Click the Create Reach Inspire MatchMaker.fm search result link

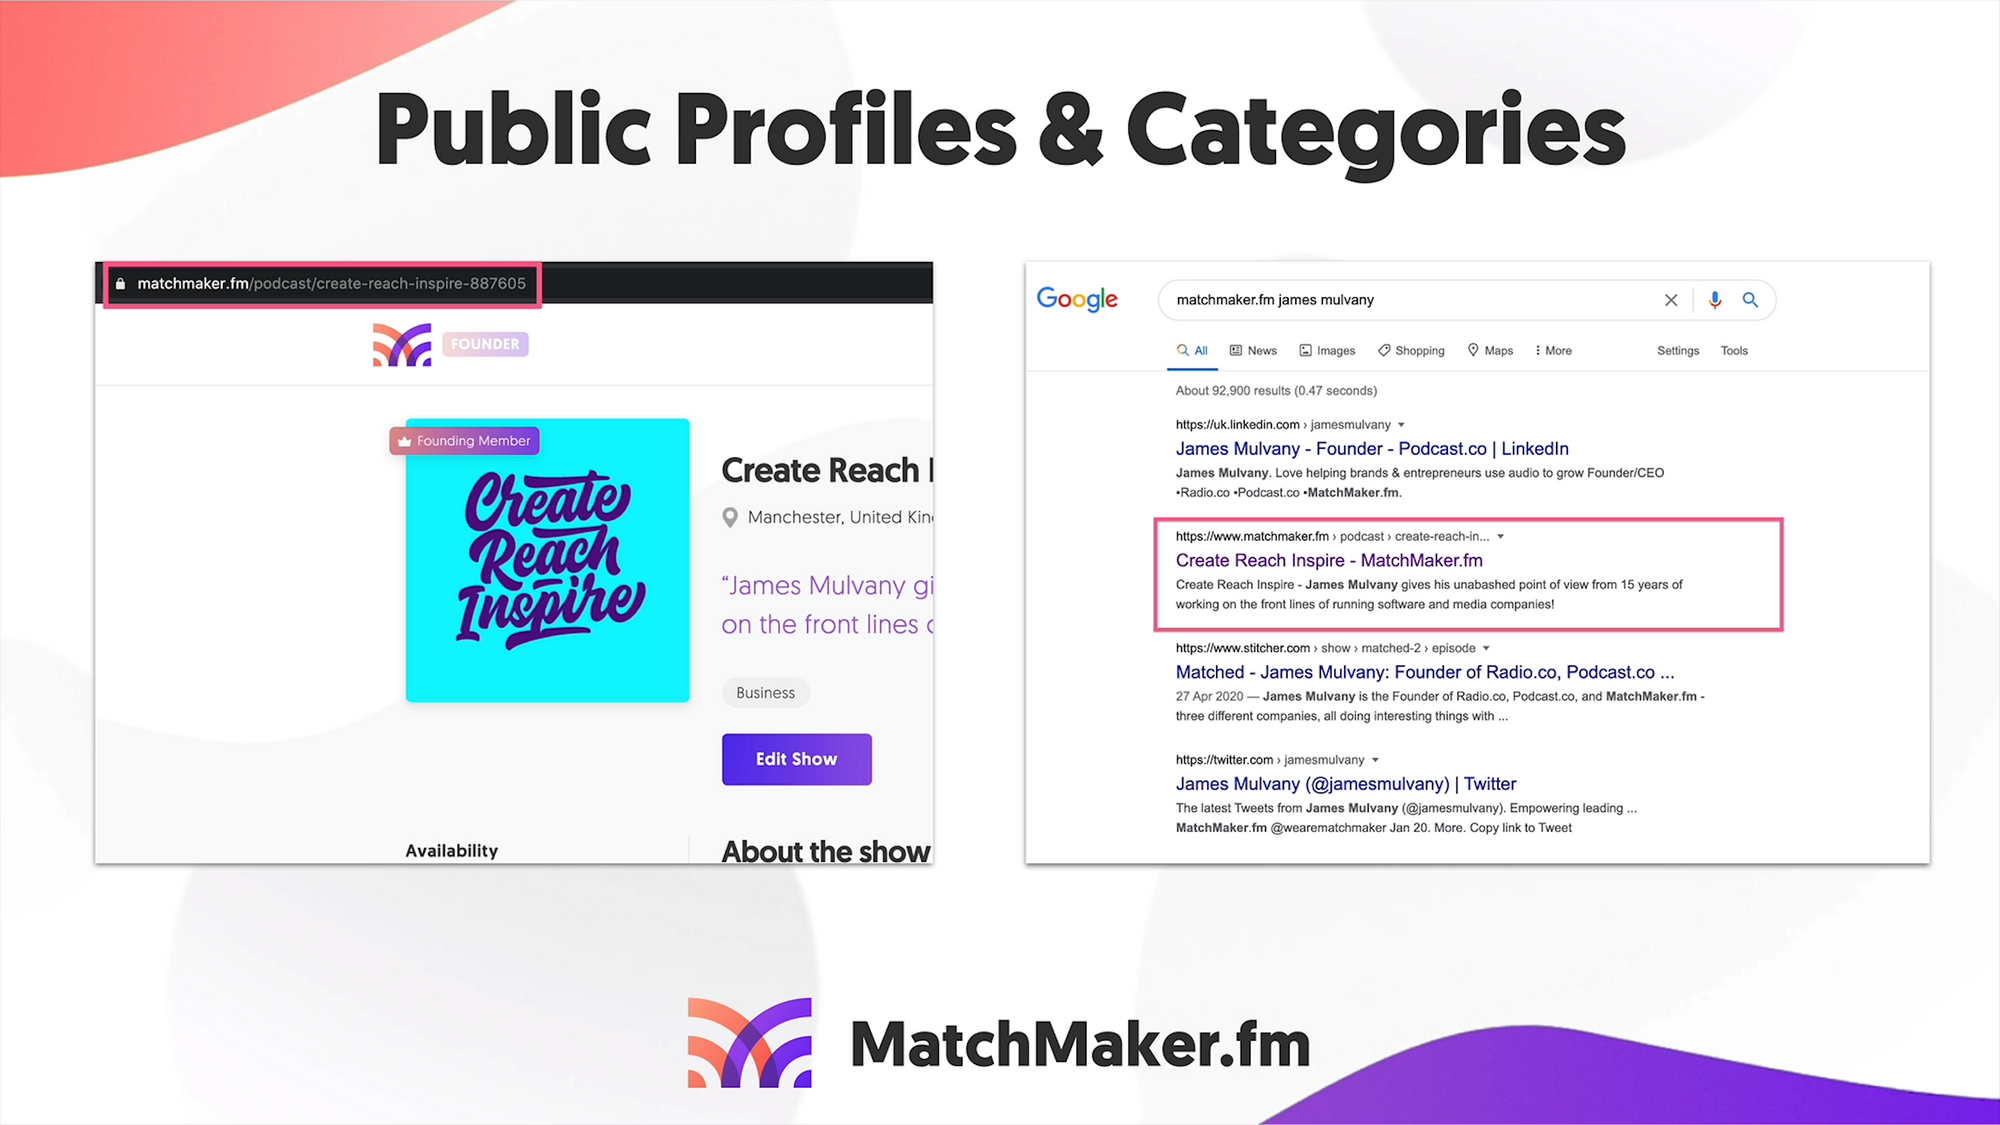[x=1328, y=560]
